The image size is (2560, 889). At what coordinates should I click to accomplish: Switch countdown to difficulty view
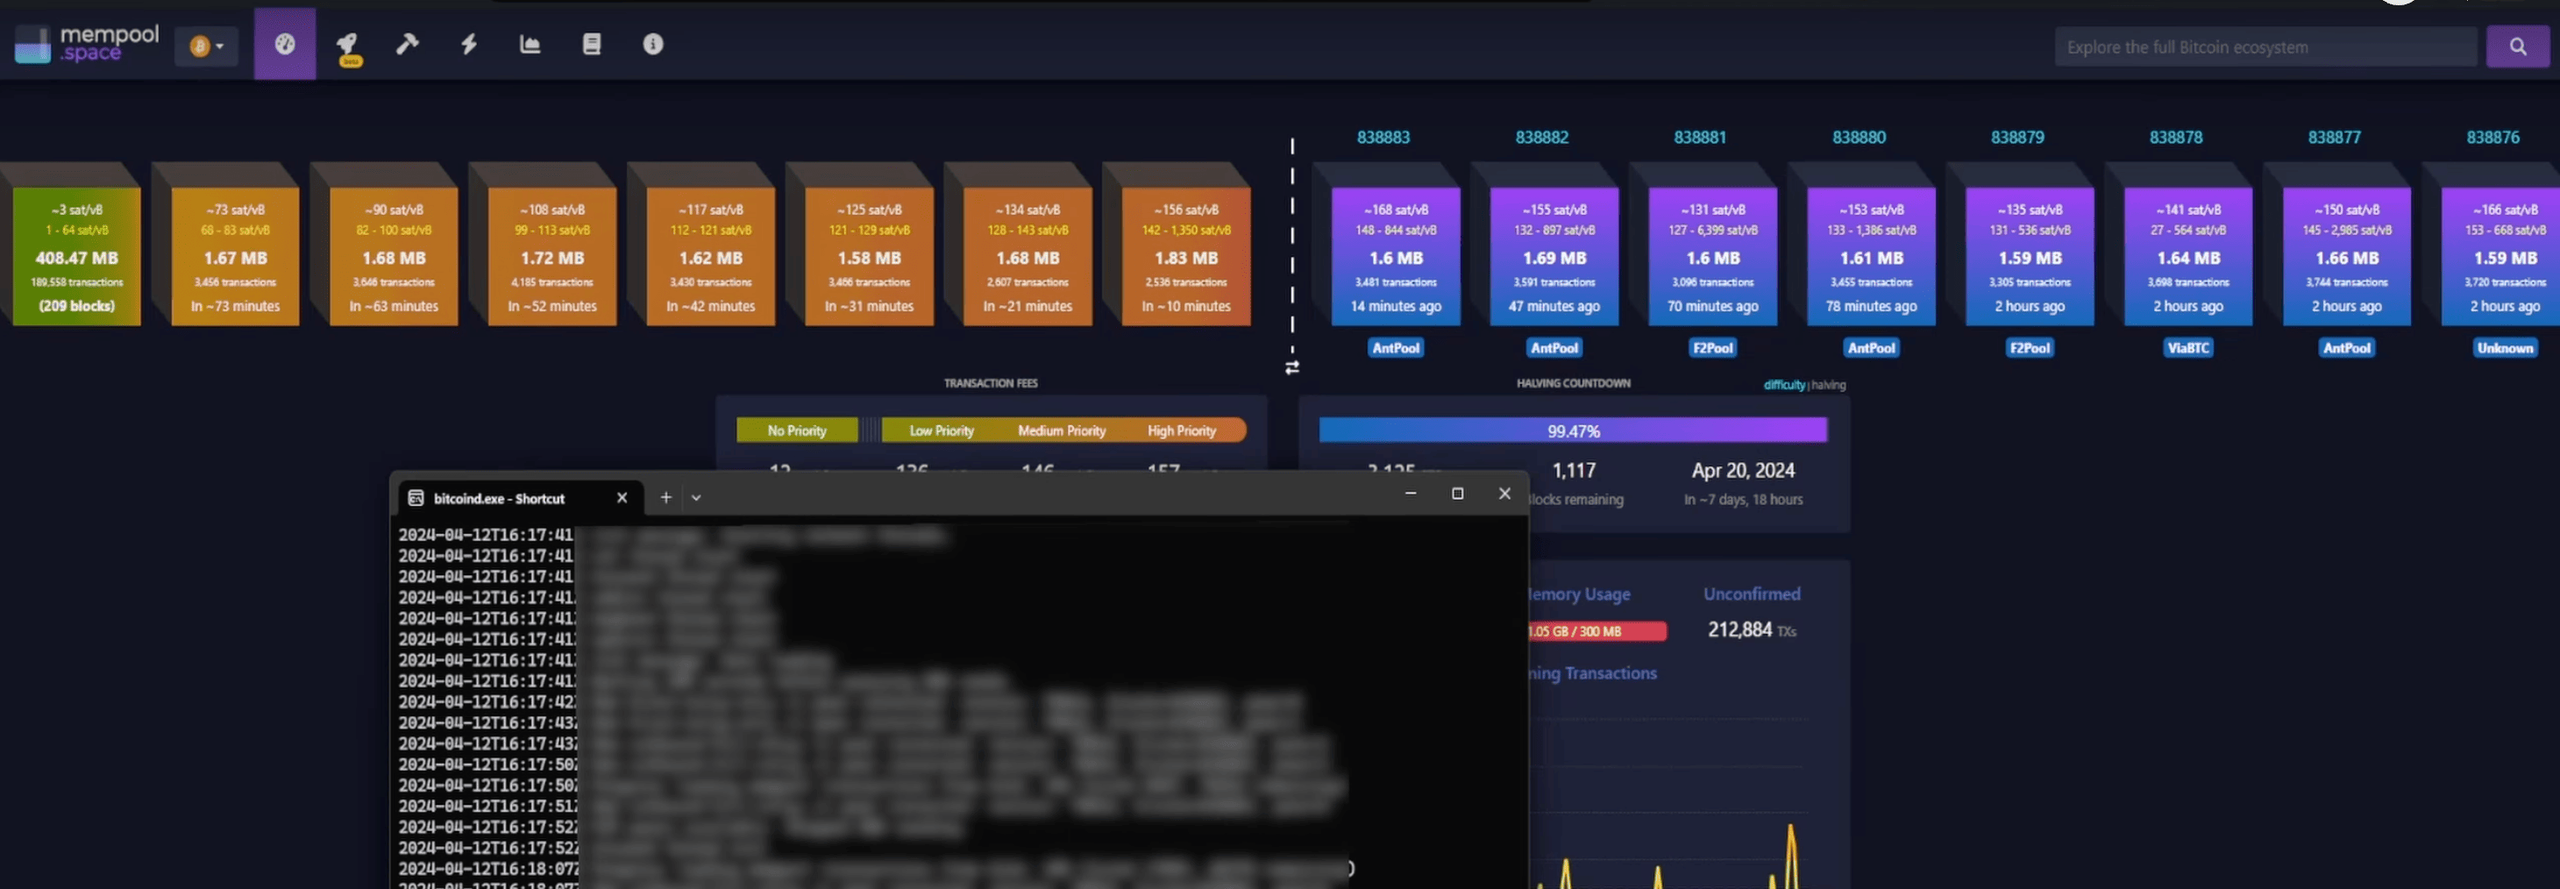(1784, 385)
